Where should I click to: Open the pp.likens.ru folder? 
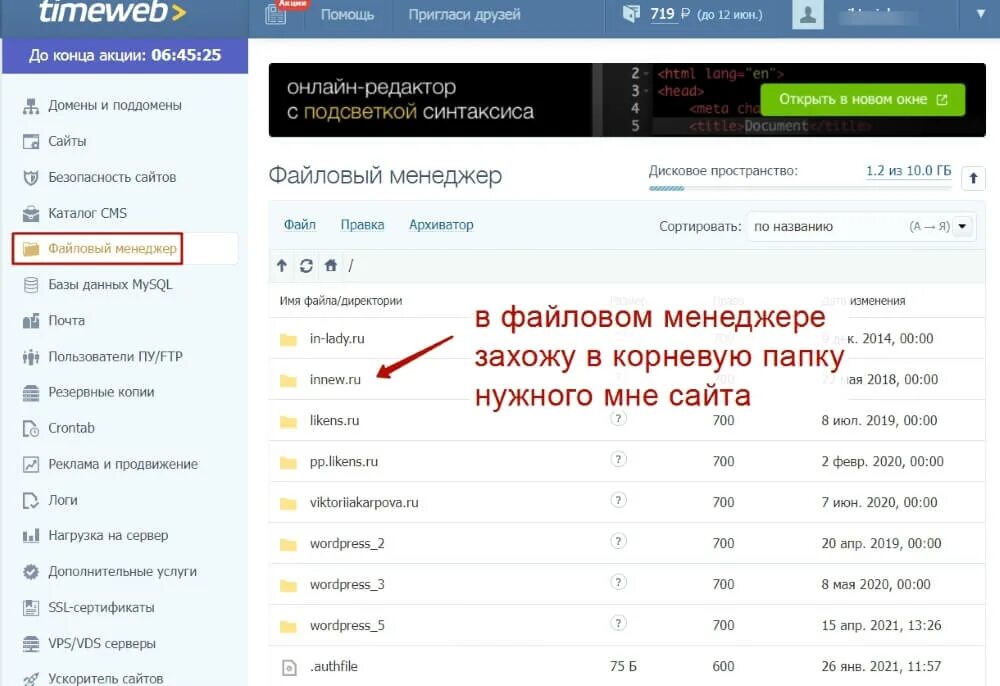(x=344, y=462)
